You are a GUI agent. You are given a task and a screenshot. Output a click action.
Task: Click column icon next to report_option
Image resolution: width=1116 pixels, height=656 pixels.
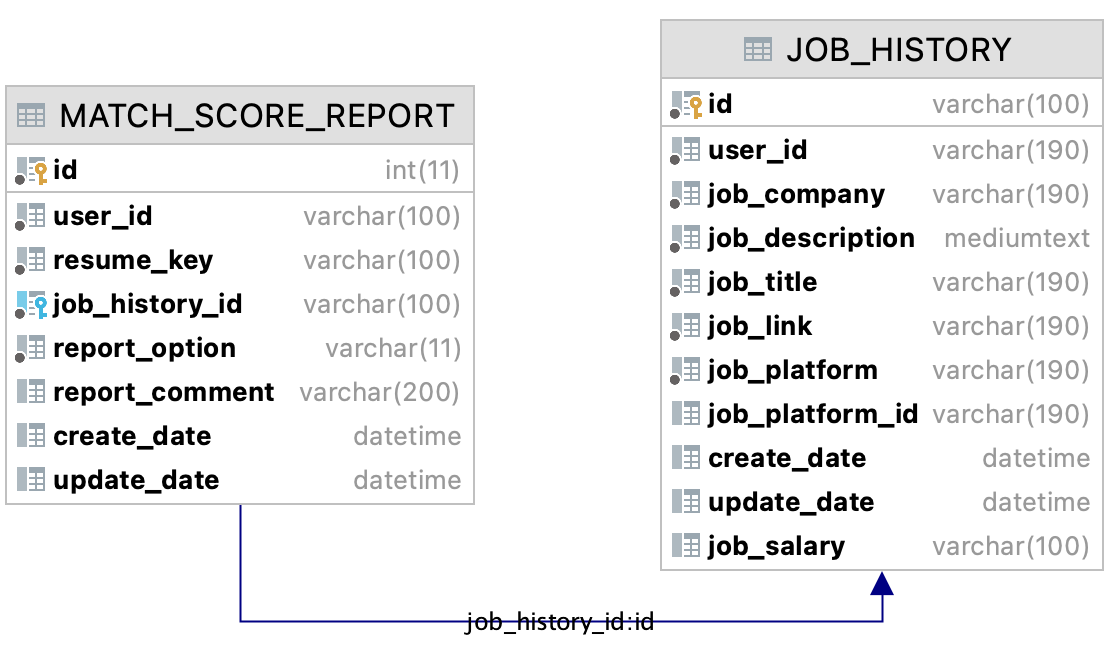click(x=31, y=349)
